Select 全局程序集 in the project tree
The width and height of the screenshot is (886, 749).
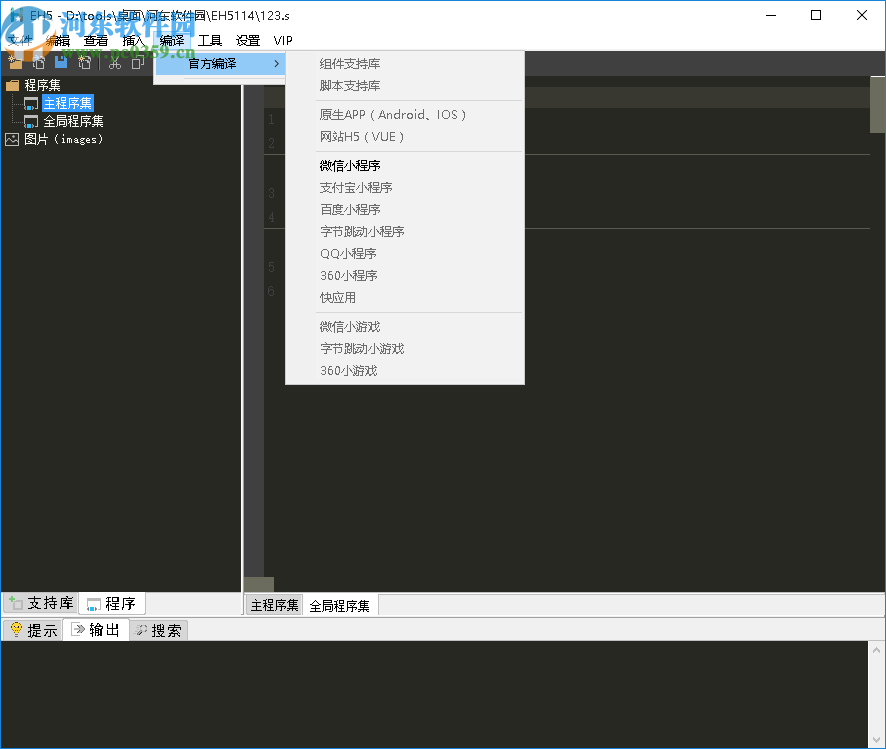point(73,121)
